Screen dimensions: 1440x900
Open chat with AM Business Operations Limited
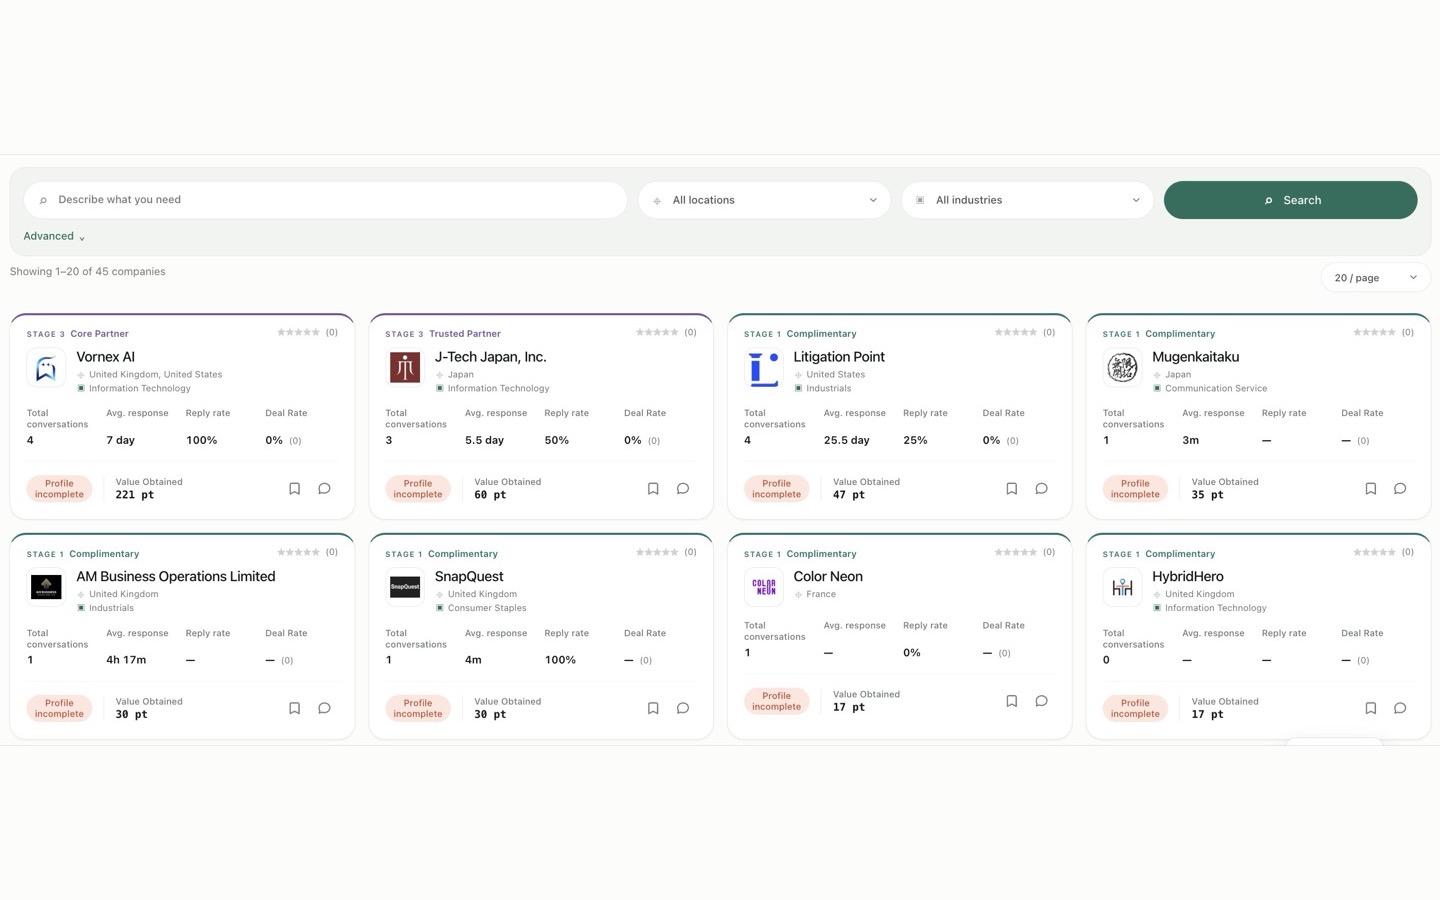point(324,708)
